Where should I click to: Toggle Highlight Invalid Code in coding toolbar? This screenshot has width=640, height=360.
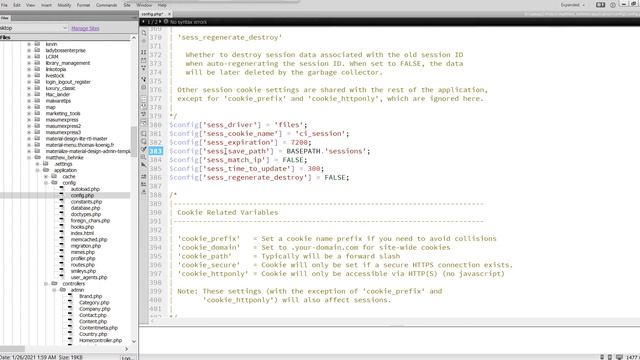(x=144, y=107)
